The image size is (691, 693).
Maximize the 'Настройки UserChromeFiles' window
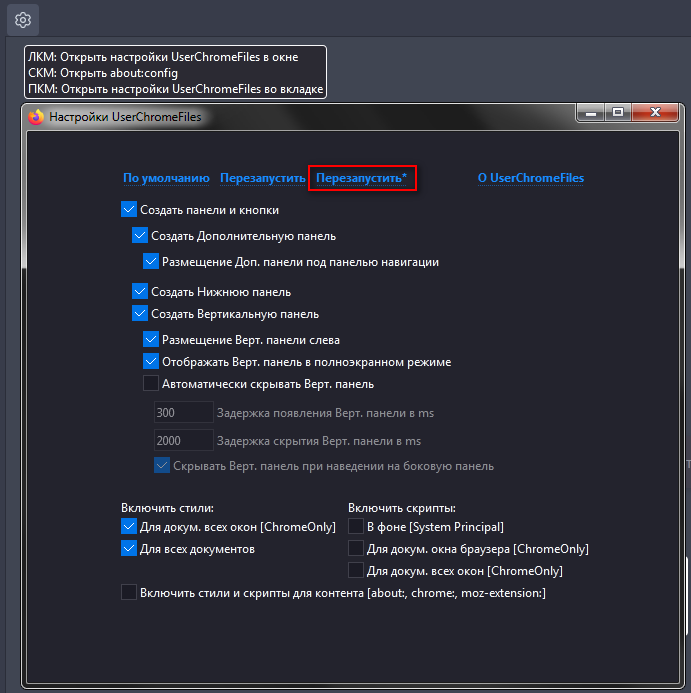coord(618,113)
